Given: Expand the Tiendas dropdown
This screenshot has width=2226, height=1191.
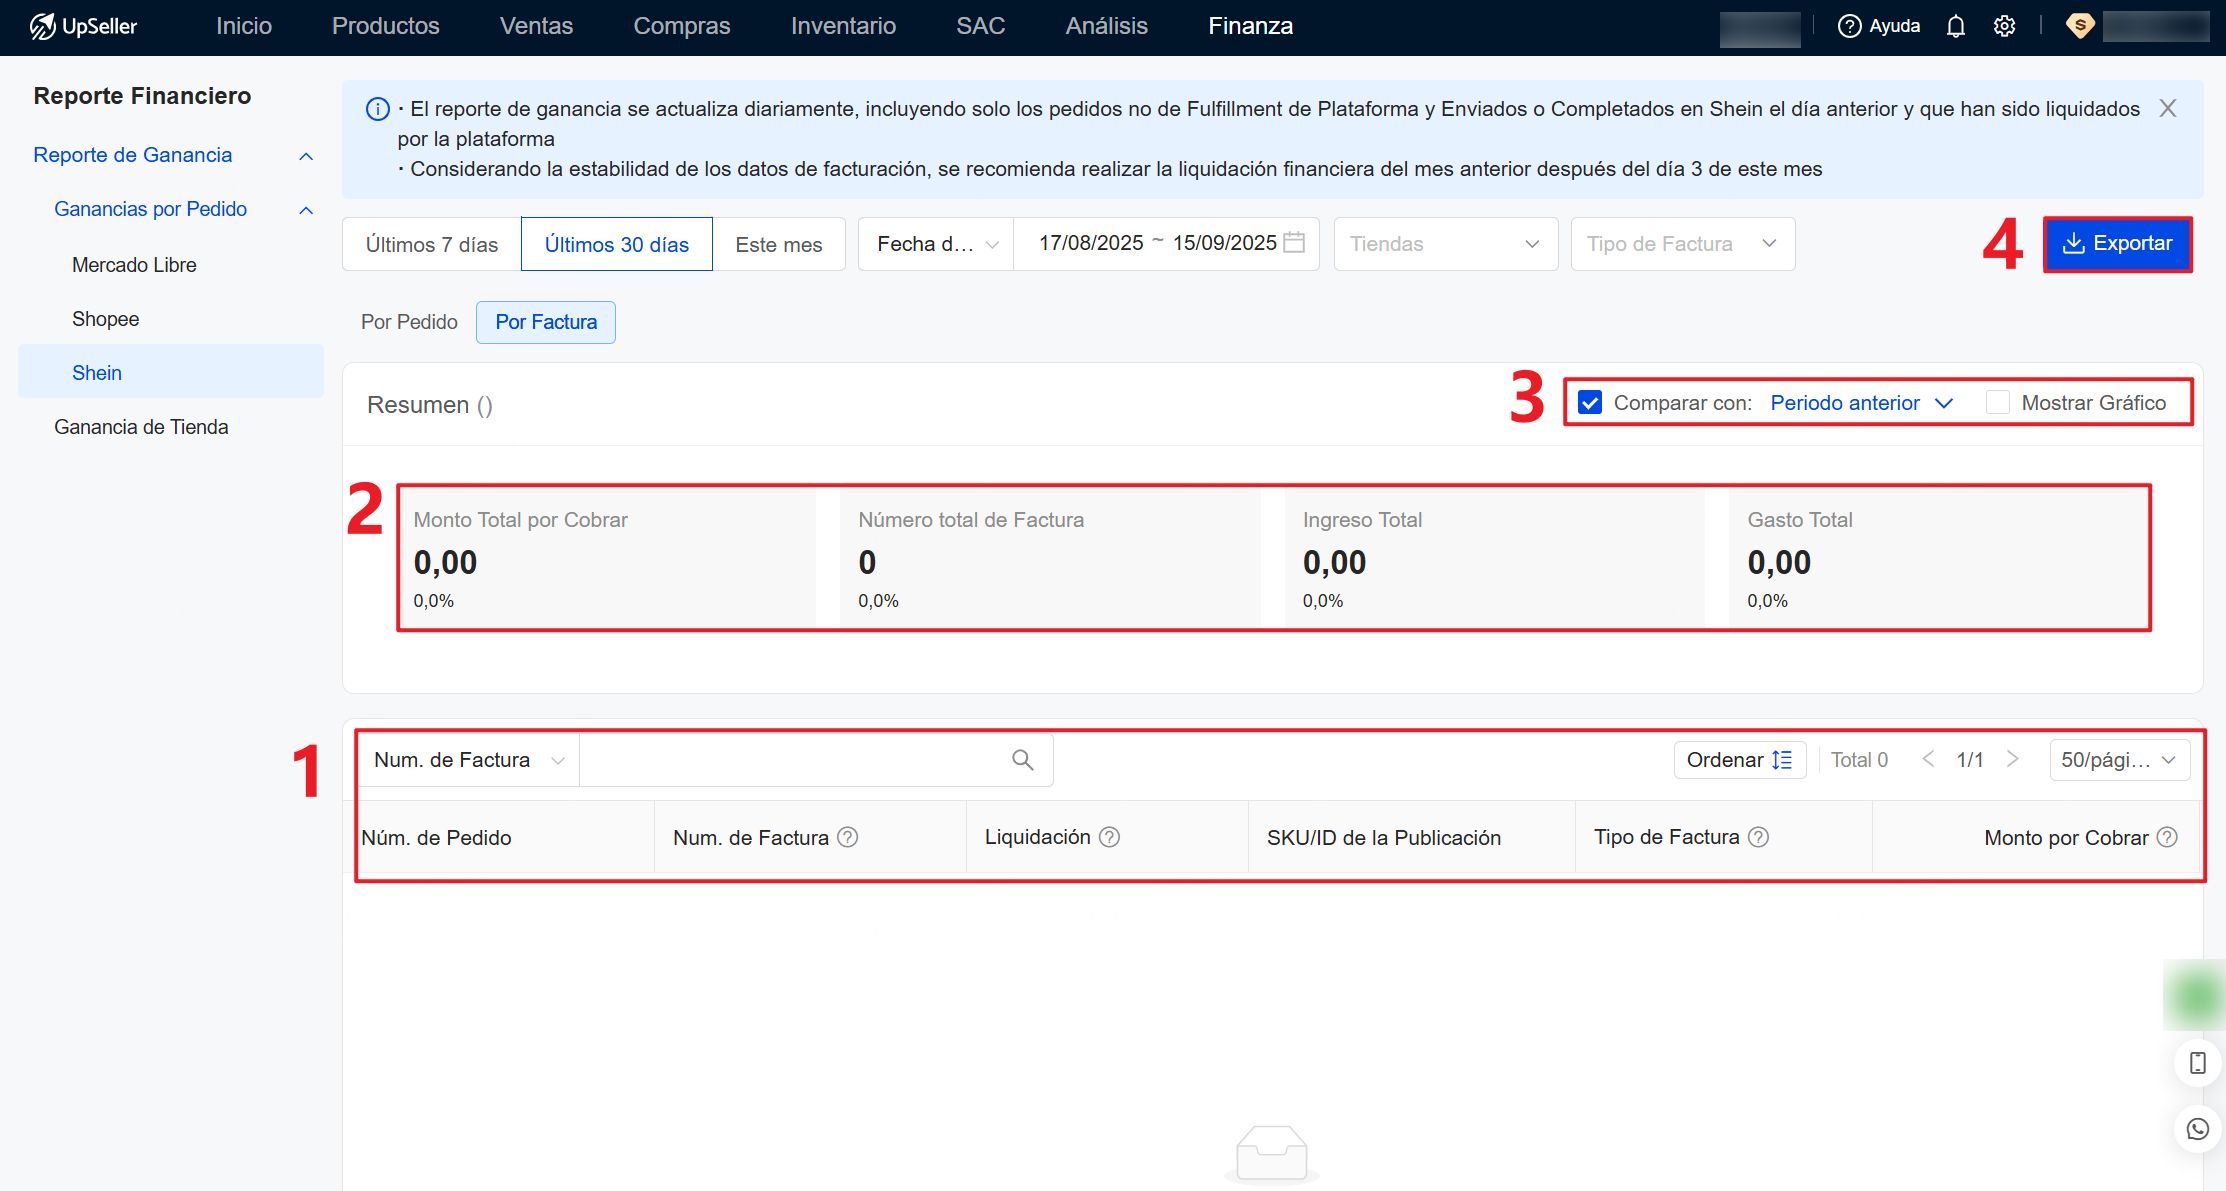Looking at the screenshot, I should 1445,244.
